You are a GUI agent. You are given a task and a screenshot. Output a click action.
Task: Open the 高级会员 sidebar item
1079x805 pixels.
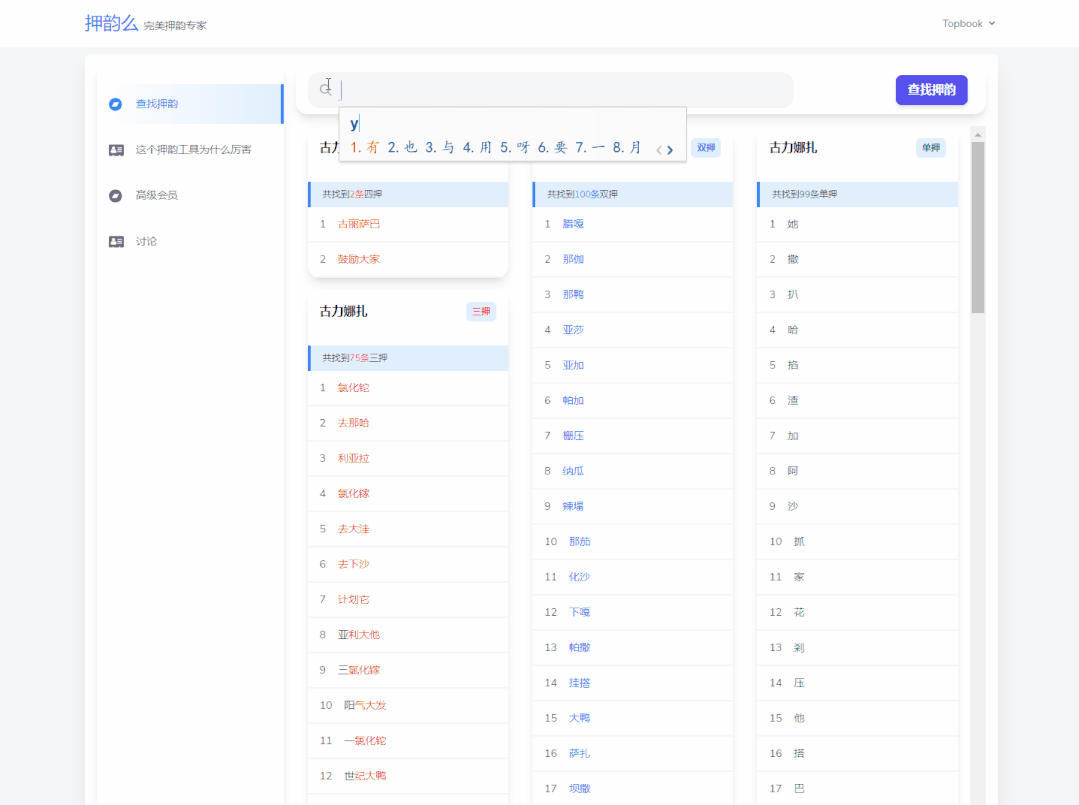[191, 195]
